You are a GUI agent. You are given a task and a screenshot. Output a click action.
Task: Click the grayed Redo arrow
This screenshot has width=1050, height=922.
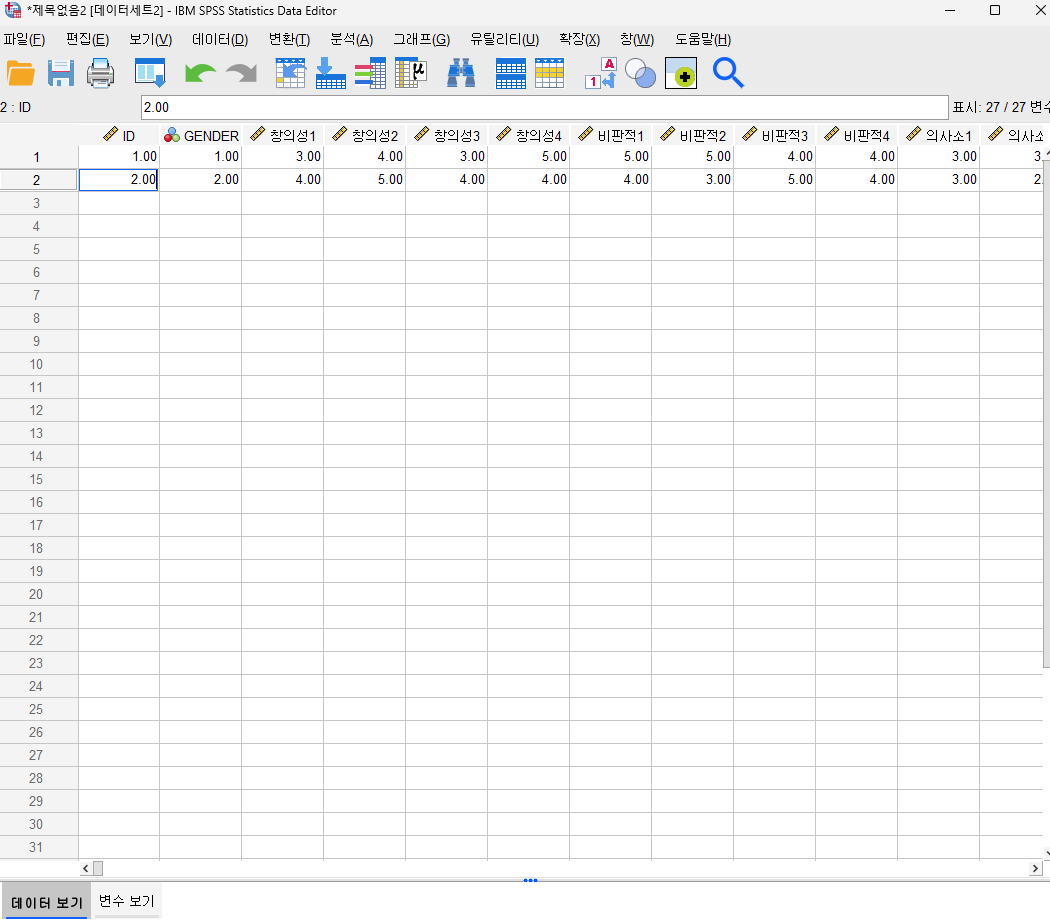click(241, 73)
